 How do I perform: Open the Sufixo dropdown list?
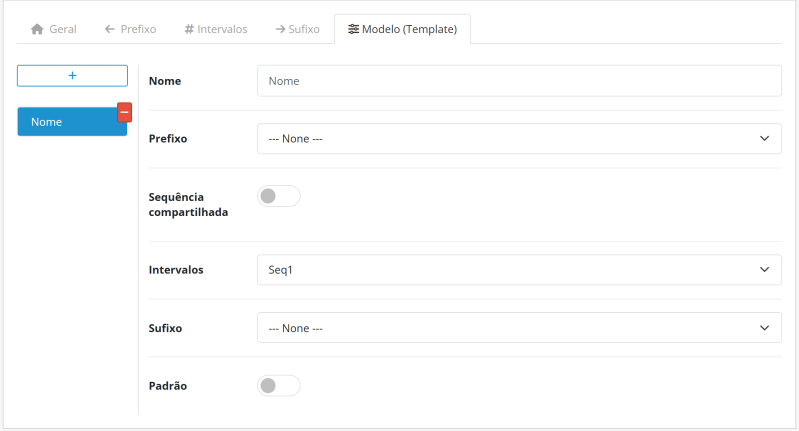(519, 328)
